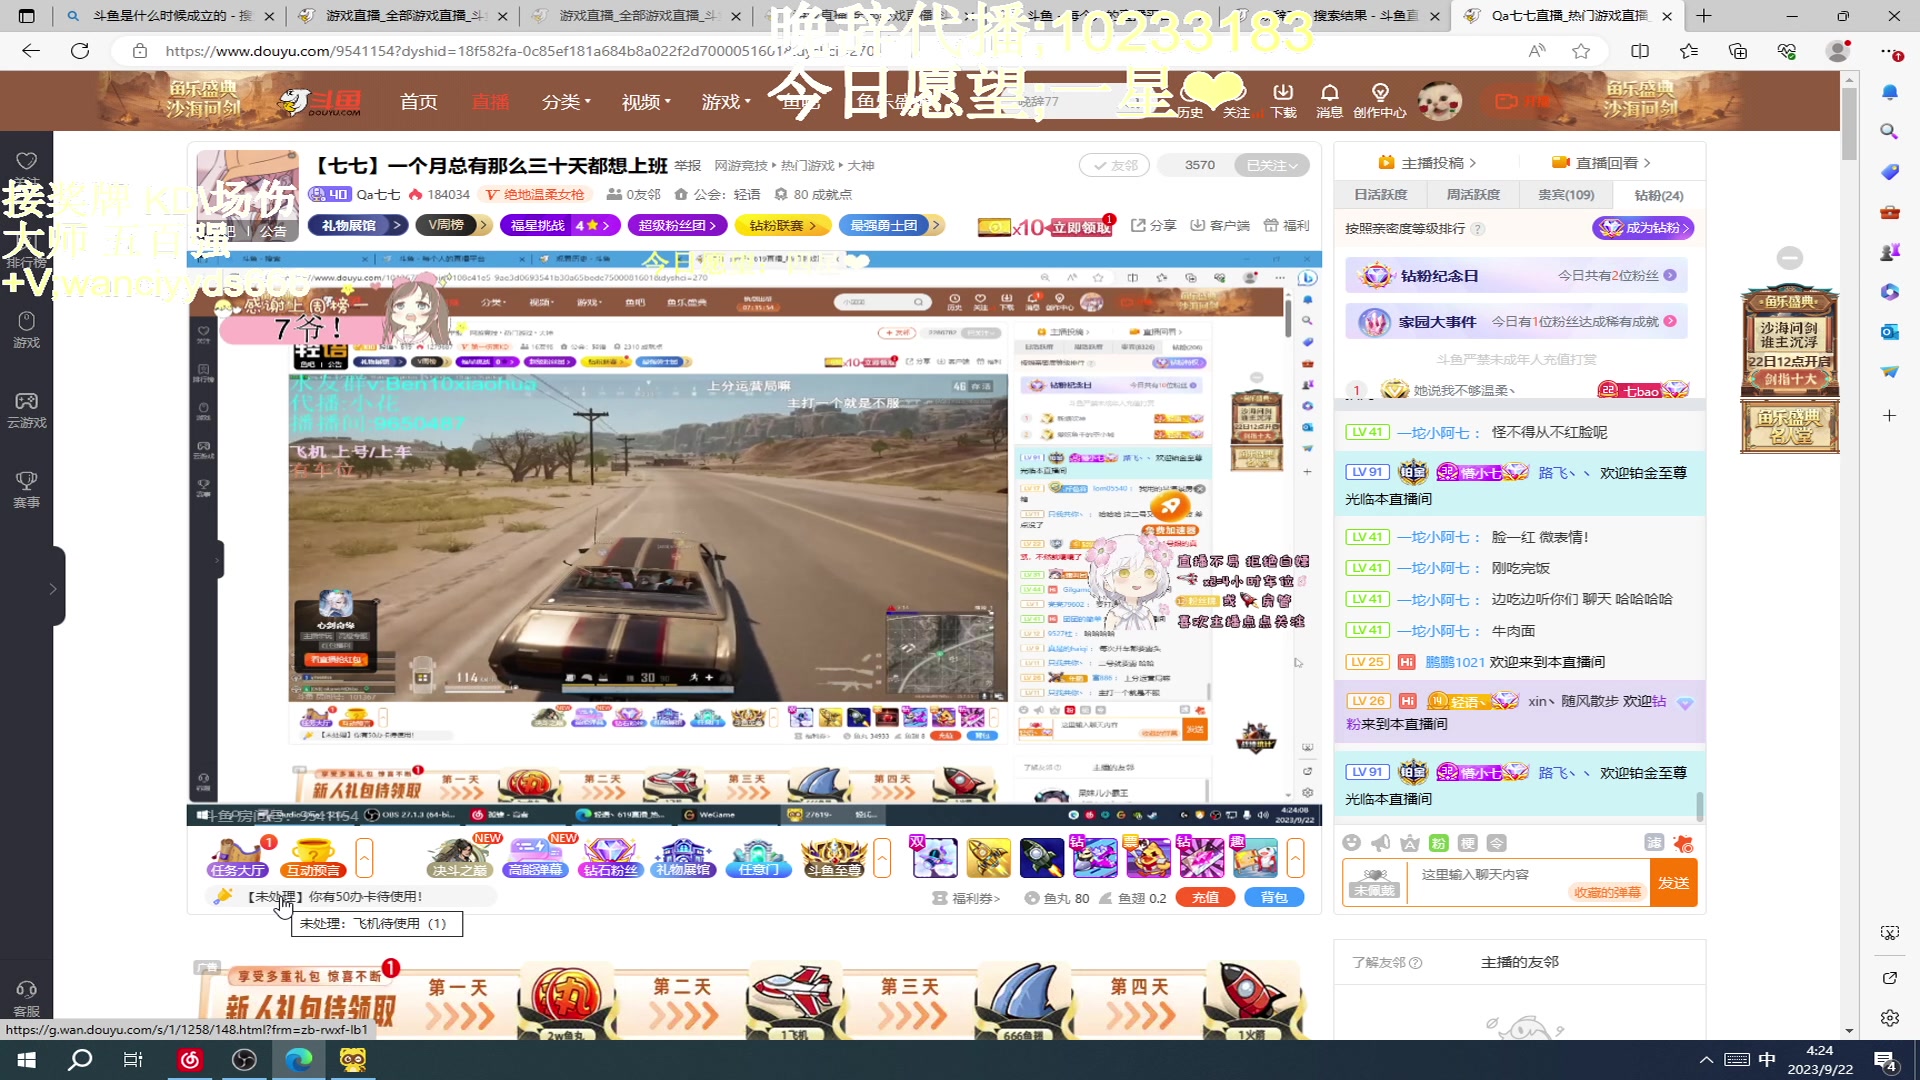Open 斗鱼至尊 crown icon
The height and width of the screenshot is (1080, 1920).
tap(834, 858)
